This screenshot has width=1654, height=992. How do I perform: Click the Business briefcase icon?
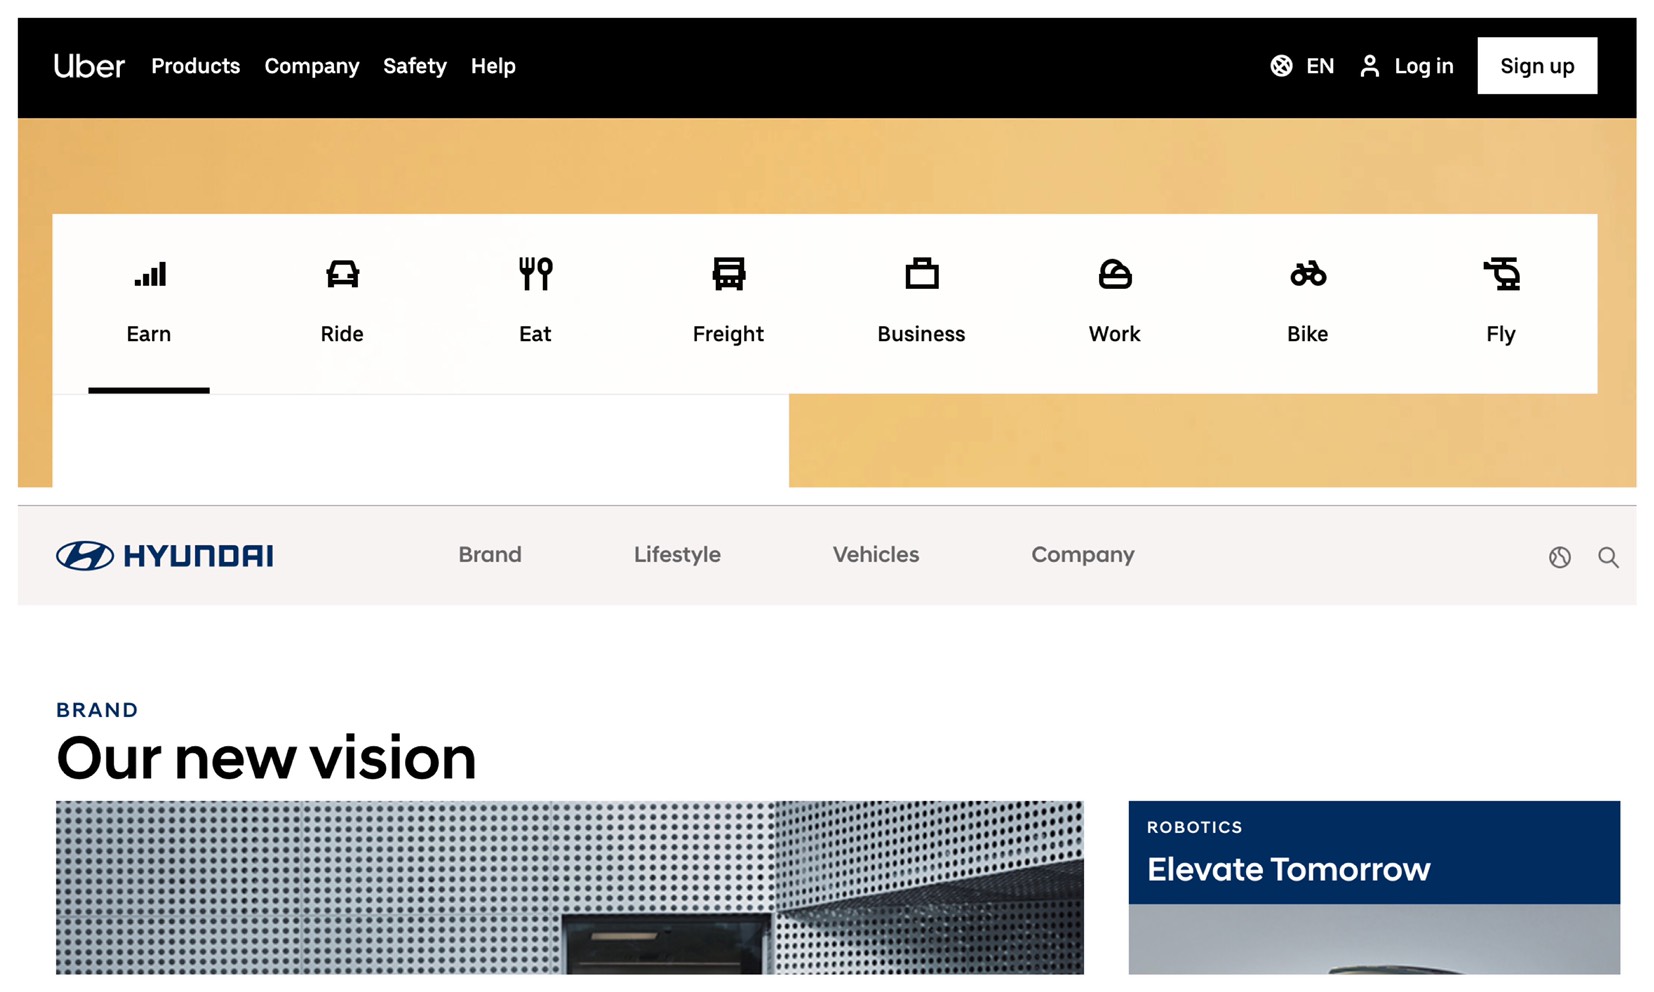point(921,273)
